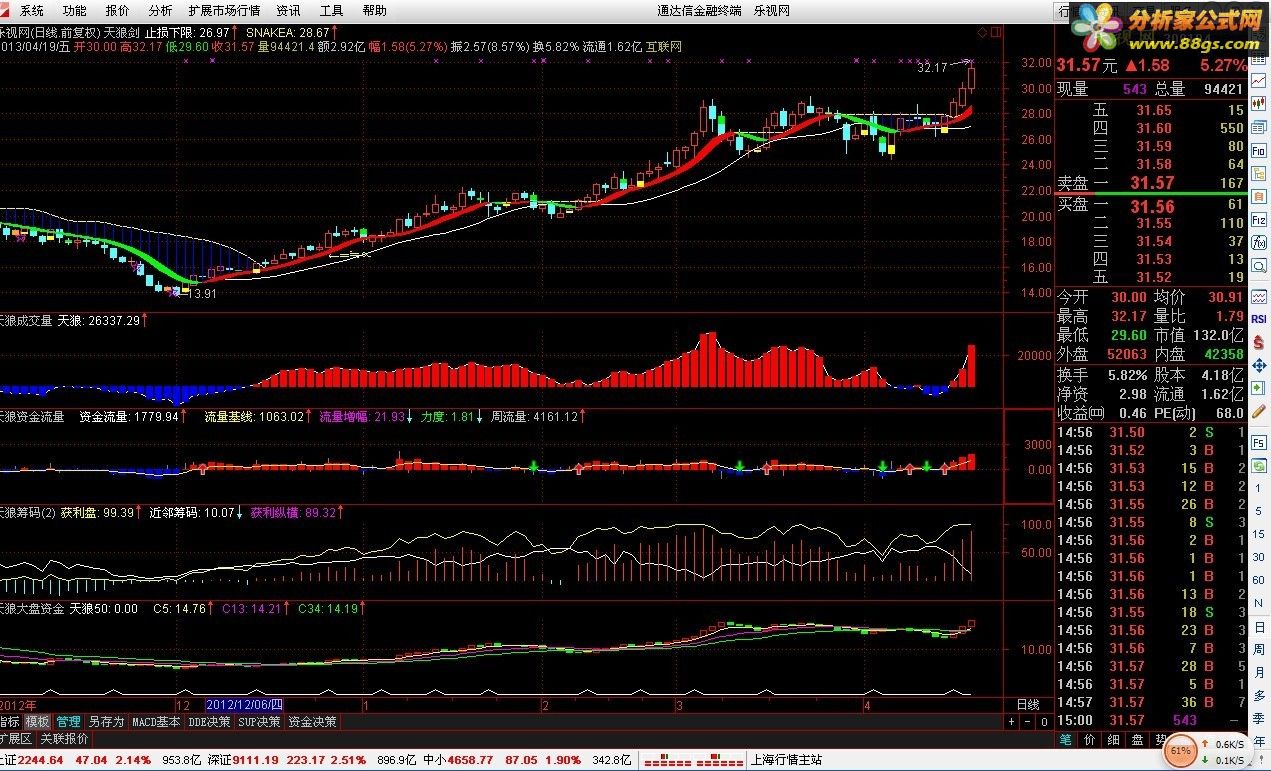Click the 上证 index value 2244.64

[x=40, y=760]
